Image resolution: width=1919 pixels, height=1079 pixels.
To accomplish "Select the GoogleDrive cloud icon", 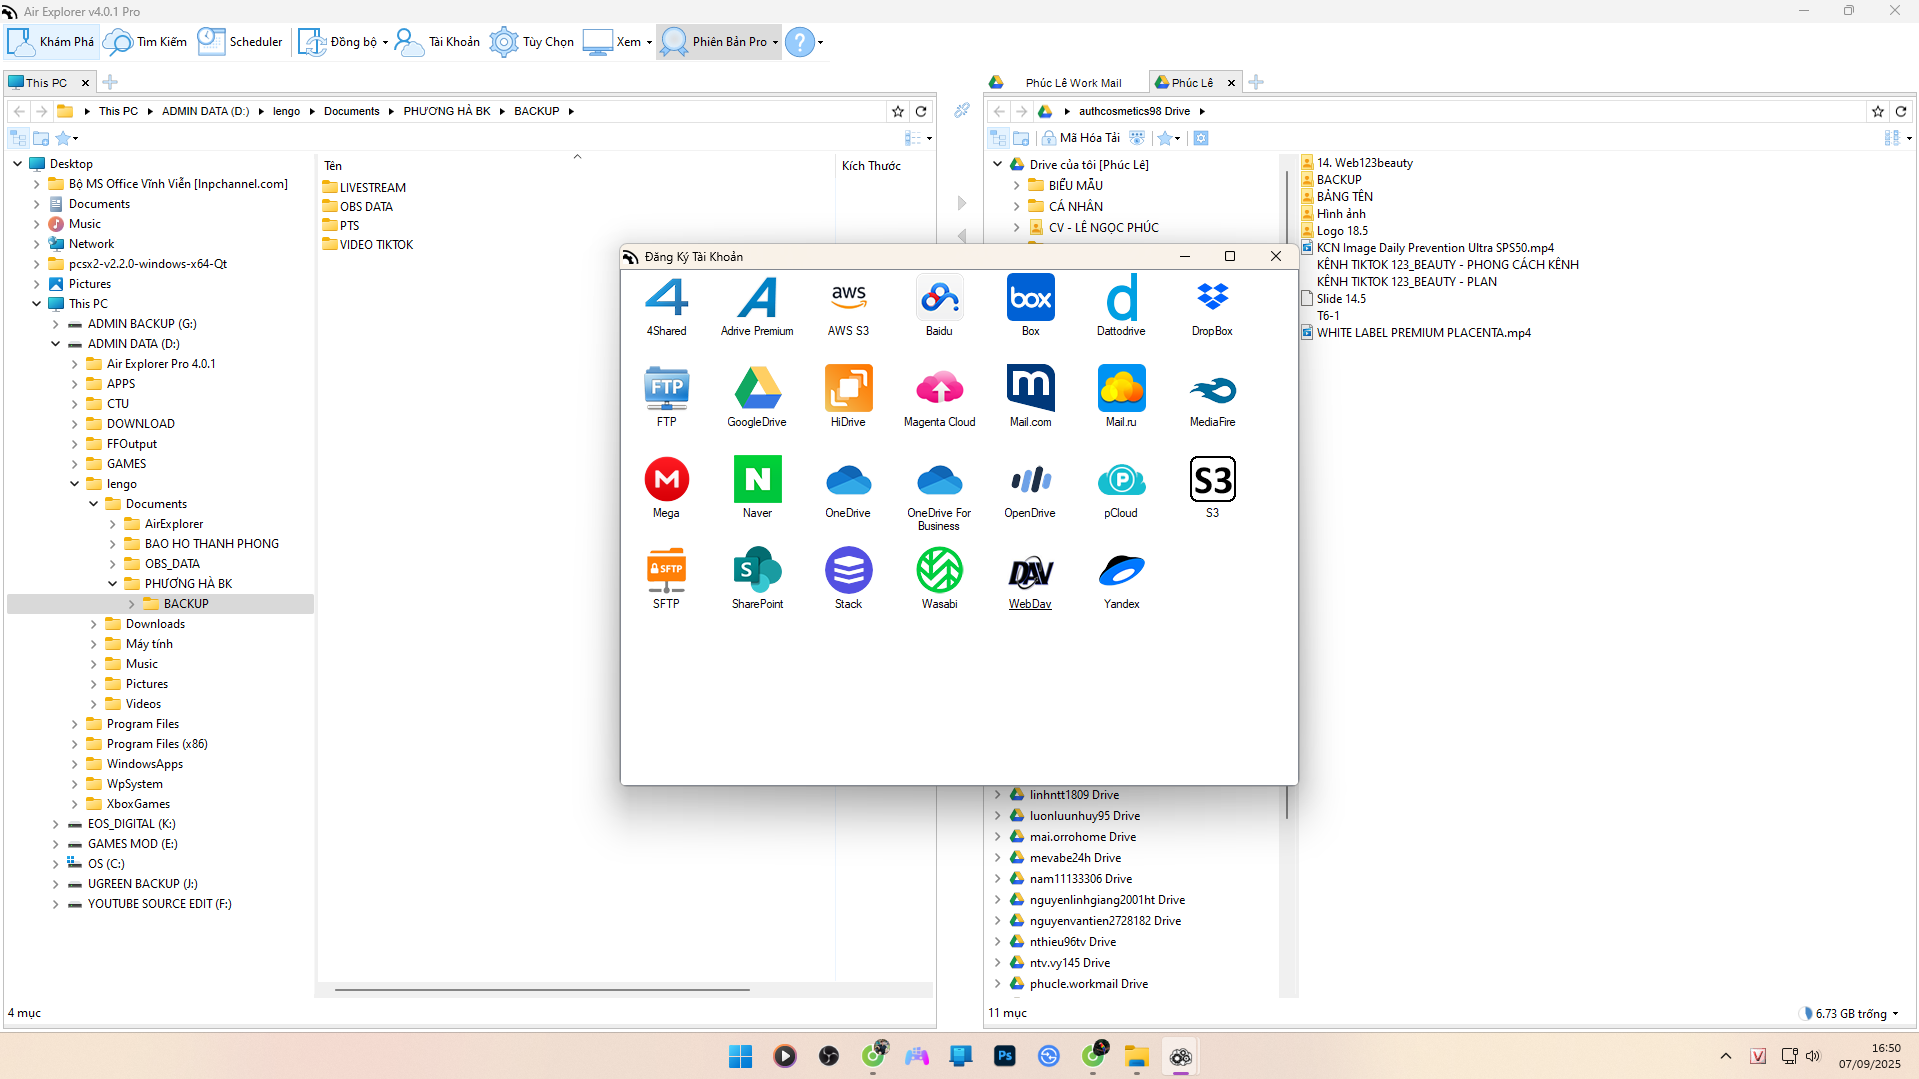I will (x=757, y=390).
